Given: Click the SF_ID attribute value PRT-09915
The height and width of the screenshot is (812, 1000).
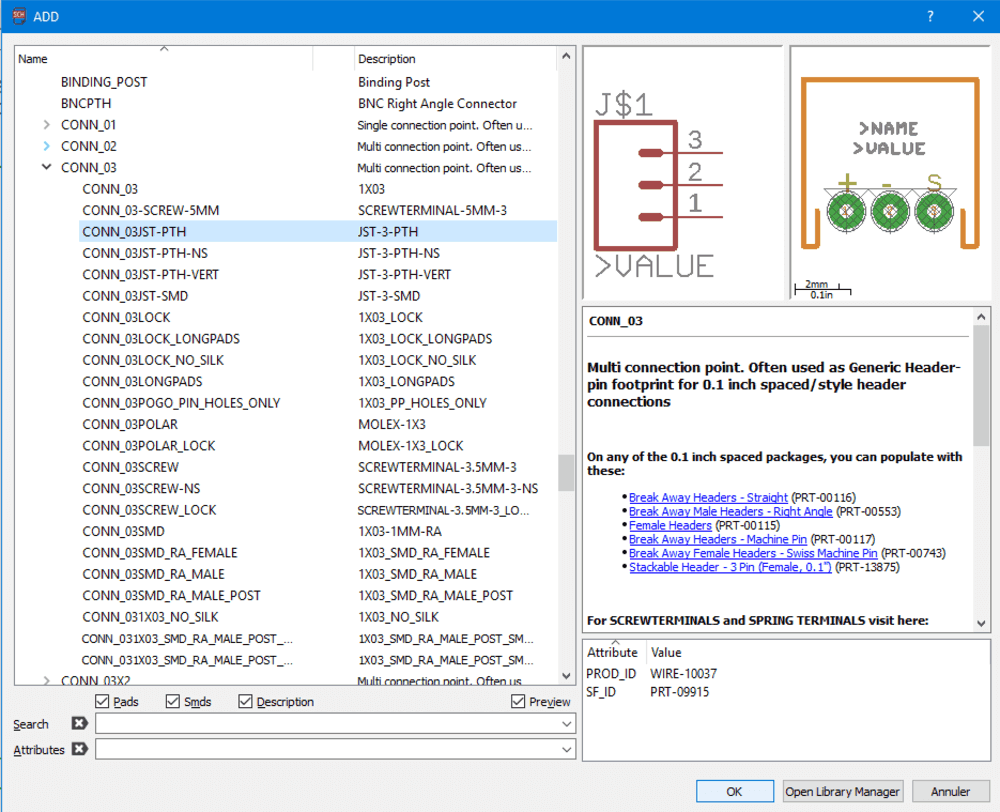Looking at the screenshot, I should pos(679,692).
